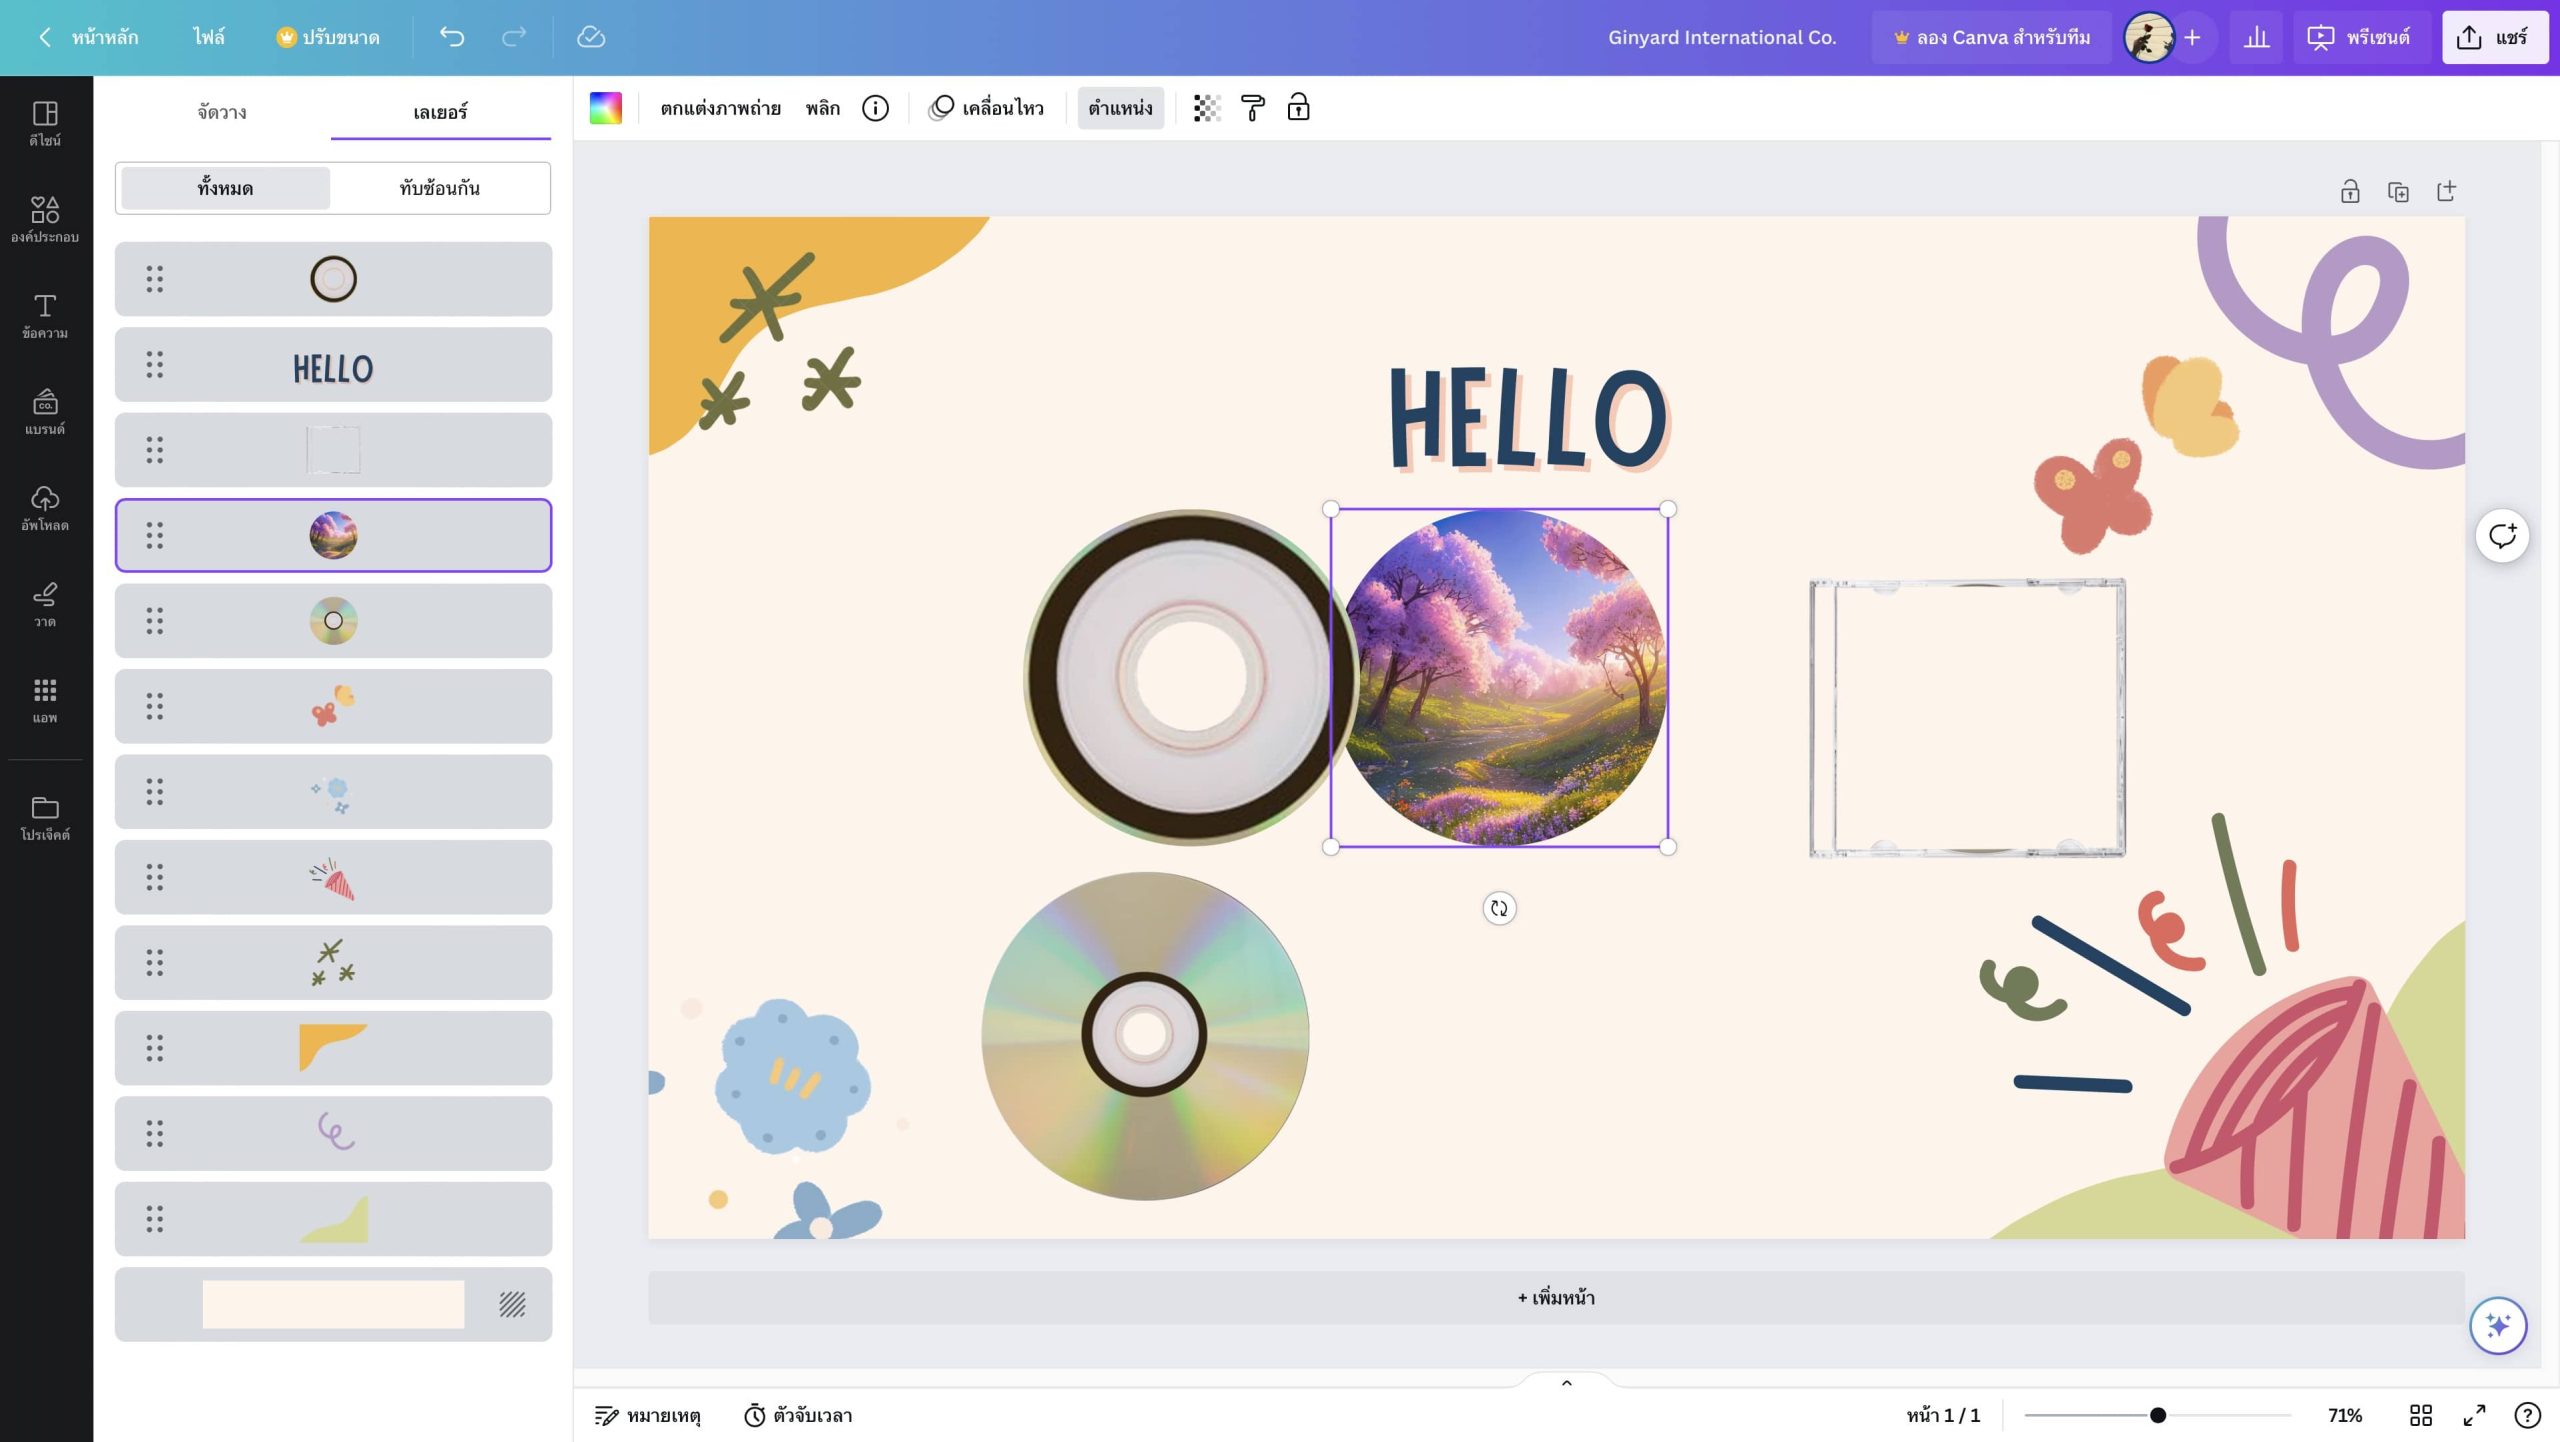Open the grid view icon at bottom right
The width and height of the screenshot is (2560, 1442).
click(x=2420, y=1415)
